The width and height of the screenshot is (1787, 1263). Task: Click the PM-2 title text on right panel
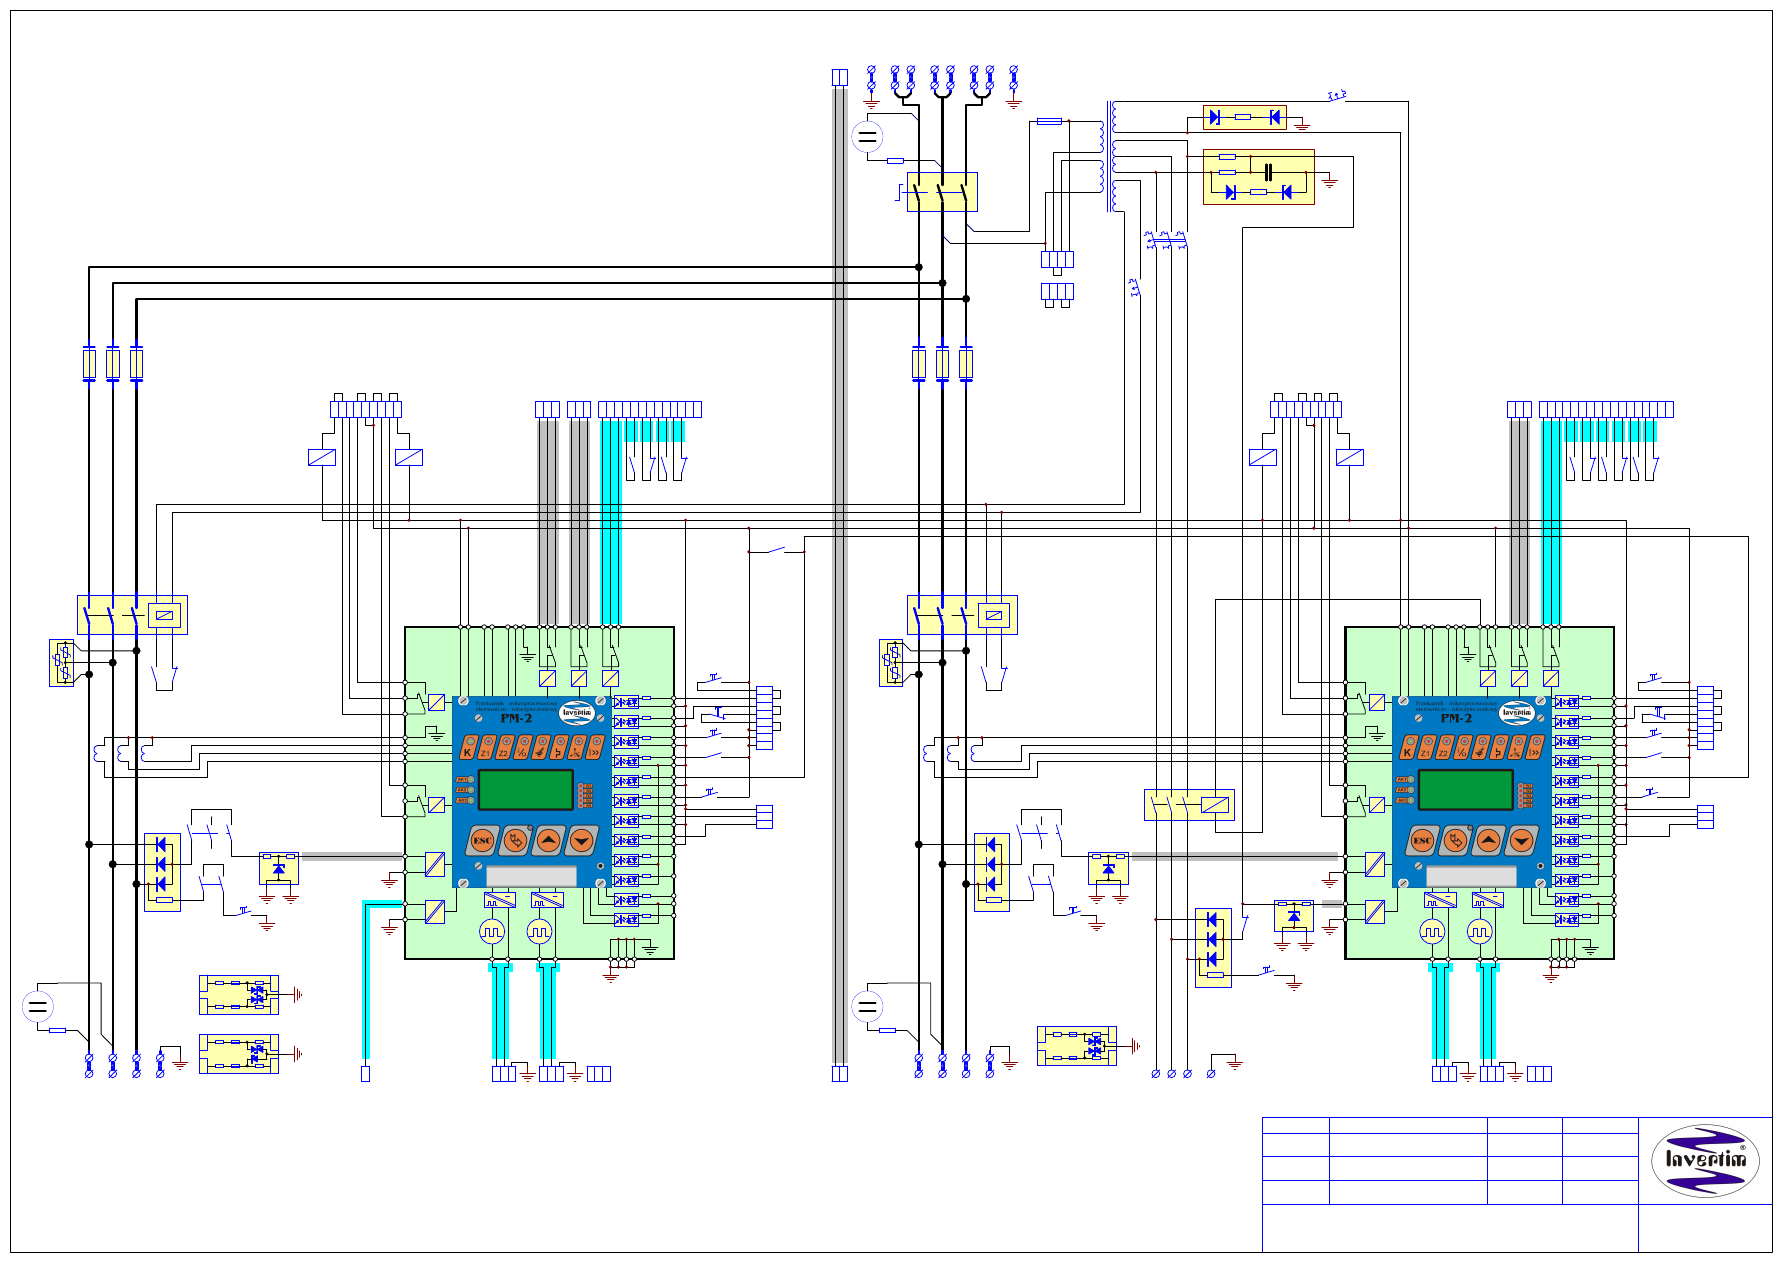tap(1456, 718)
